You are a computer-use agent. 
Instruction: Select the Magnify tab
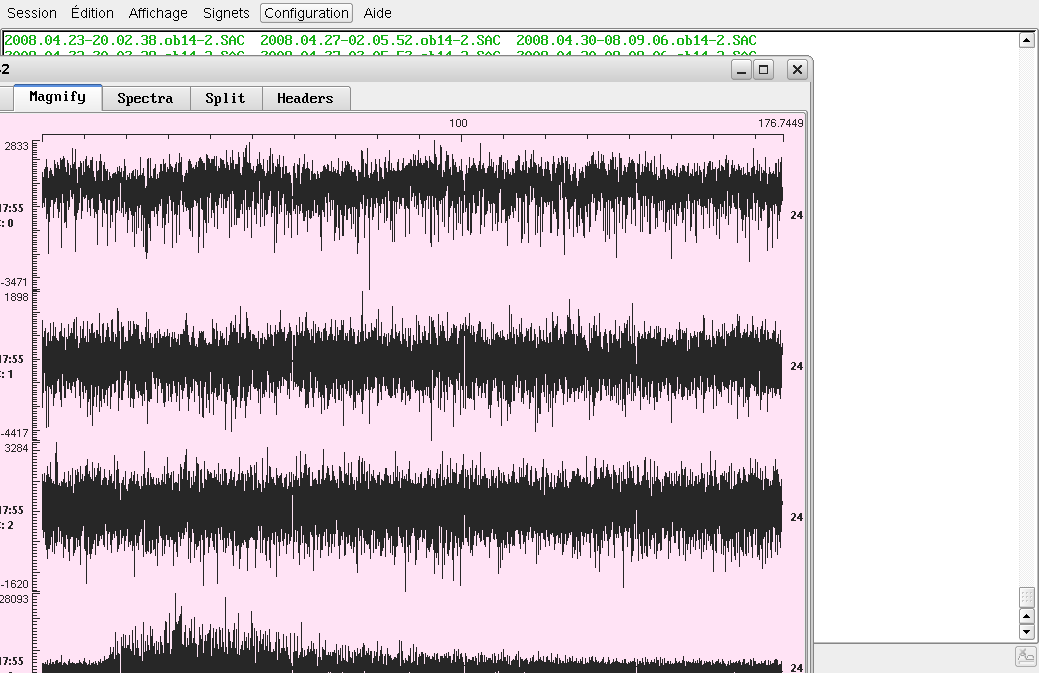coord(57,97)
